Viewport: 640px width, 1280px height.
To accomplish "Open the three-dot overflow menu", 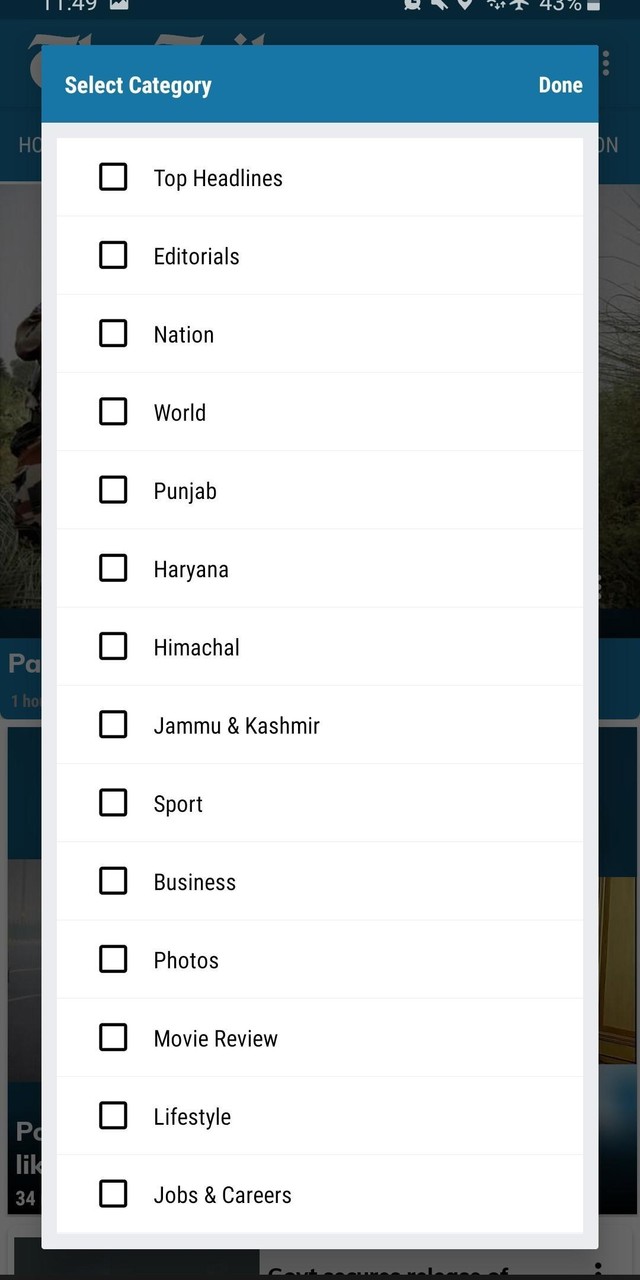I will click(606, 64).
